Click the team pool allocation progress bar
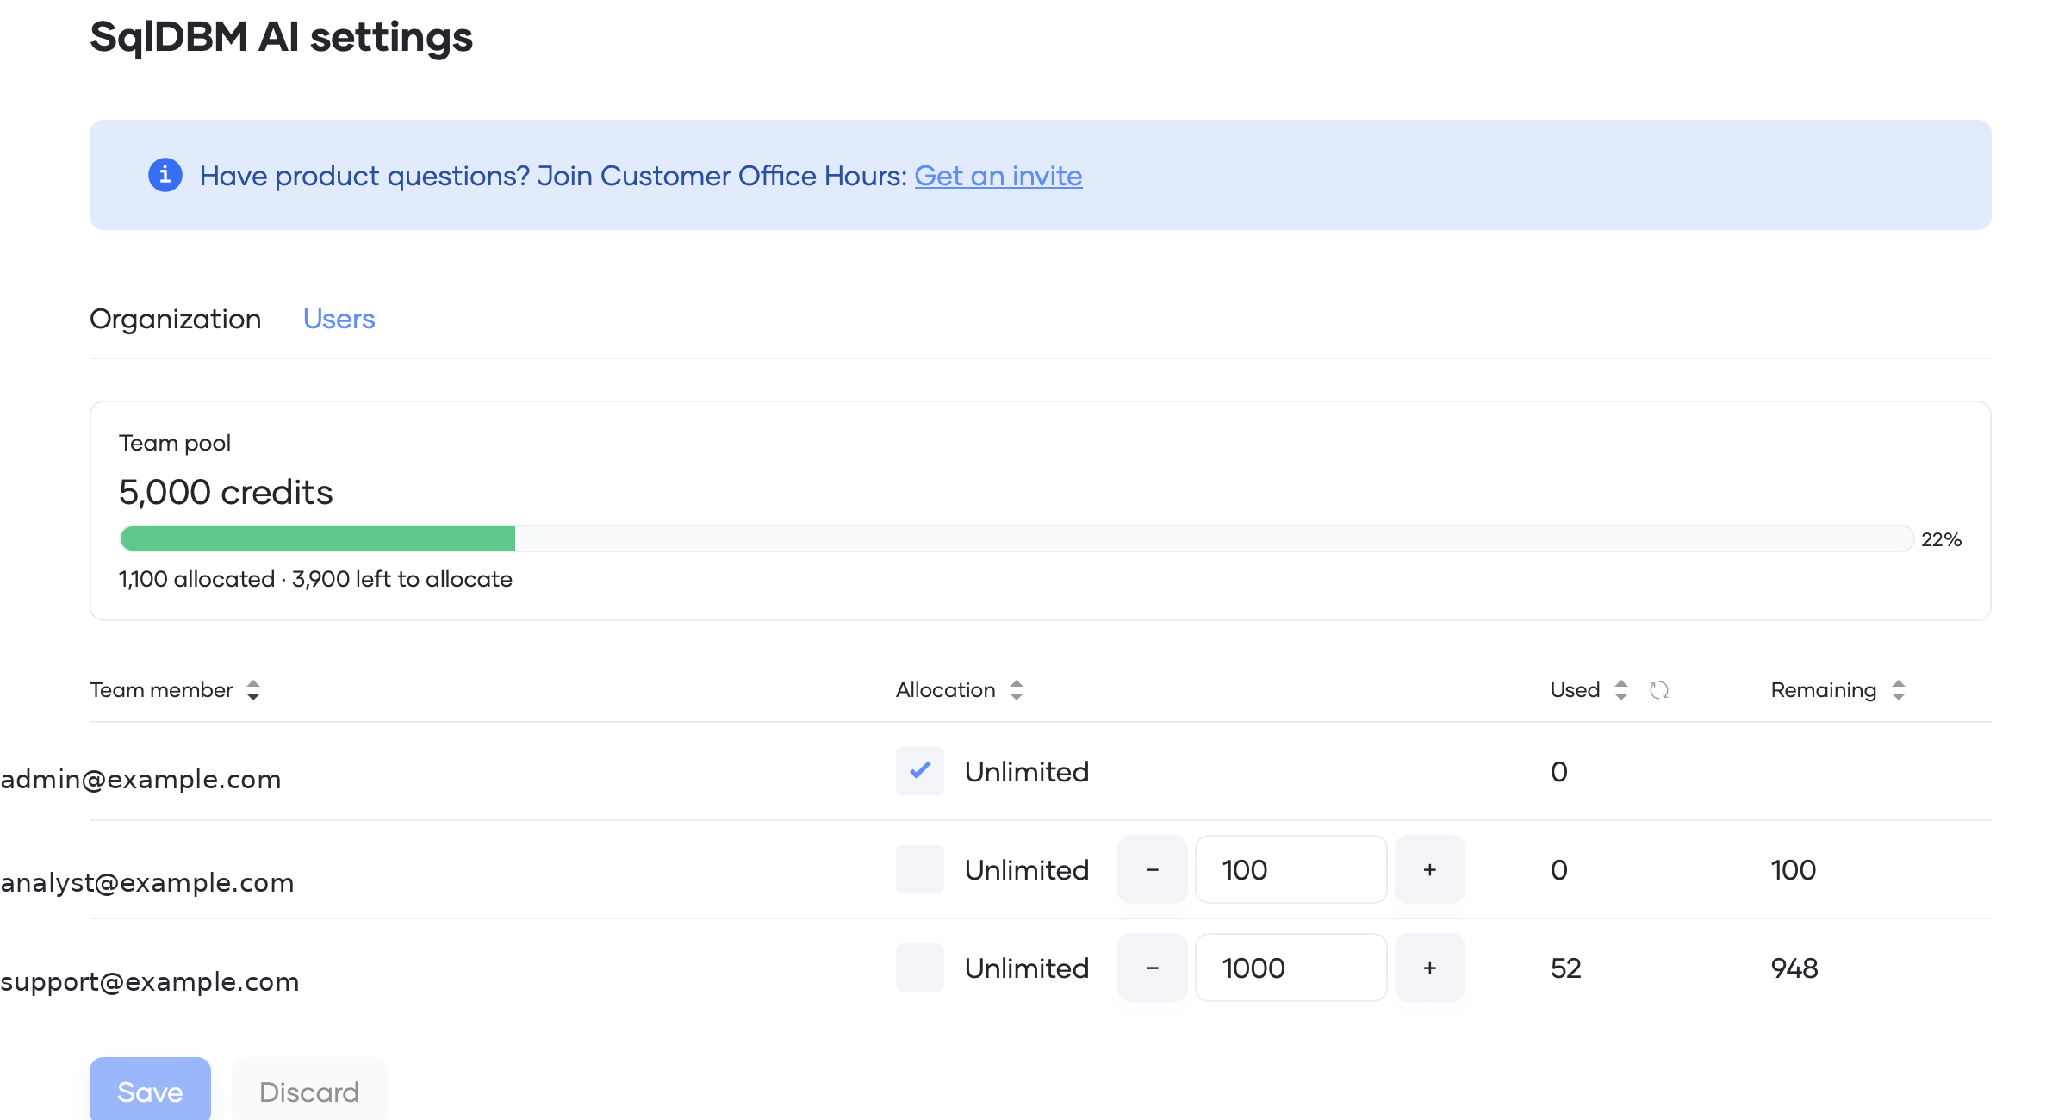This screenshot has width=2046, height=1120. (x=1016, y=538)
